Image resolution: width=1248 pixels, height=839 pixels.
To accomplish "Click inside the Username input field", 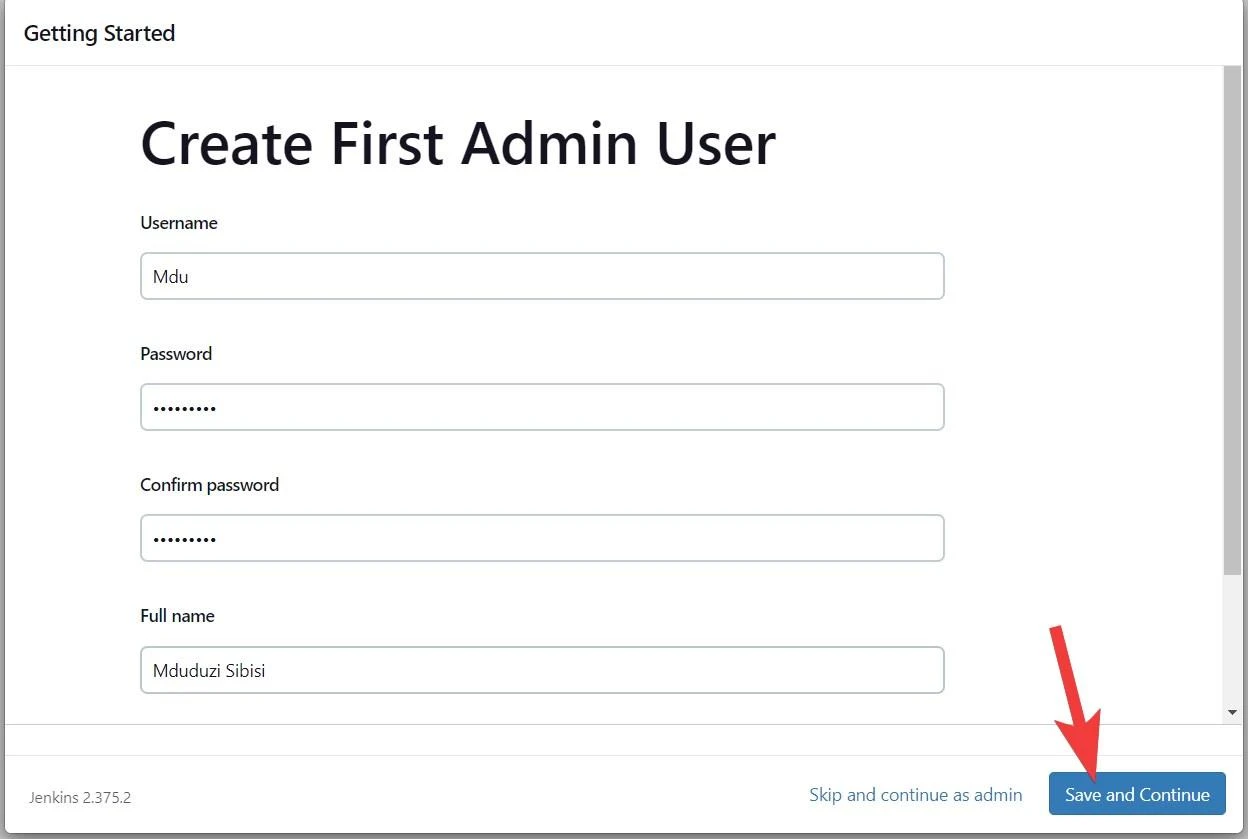I will click(x=542, y=276).
